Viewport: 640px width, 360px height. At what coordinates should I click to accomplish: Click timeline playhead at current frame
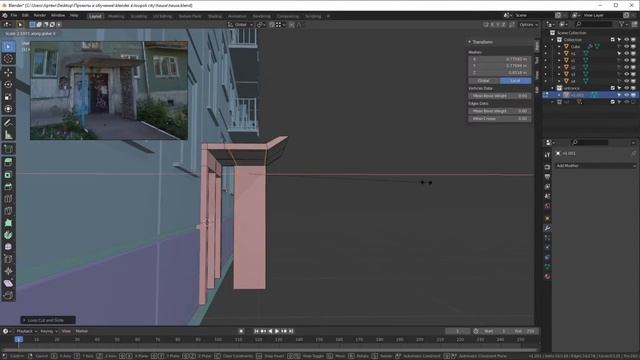tap(19, 339)
